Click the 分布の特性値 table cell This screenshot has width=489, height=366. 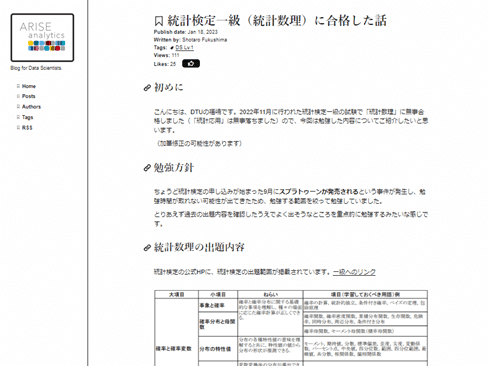pos(218,349)
